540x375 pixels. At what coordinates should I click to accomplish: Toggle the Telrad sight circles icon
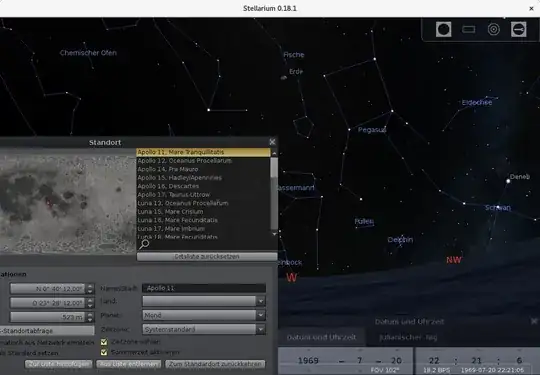(494, 29)
